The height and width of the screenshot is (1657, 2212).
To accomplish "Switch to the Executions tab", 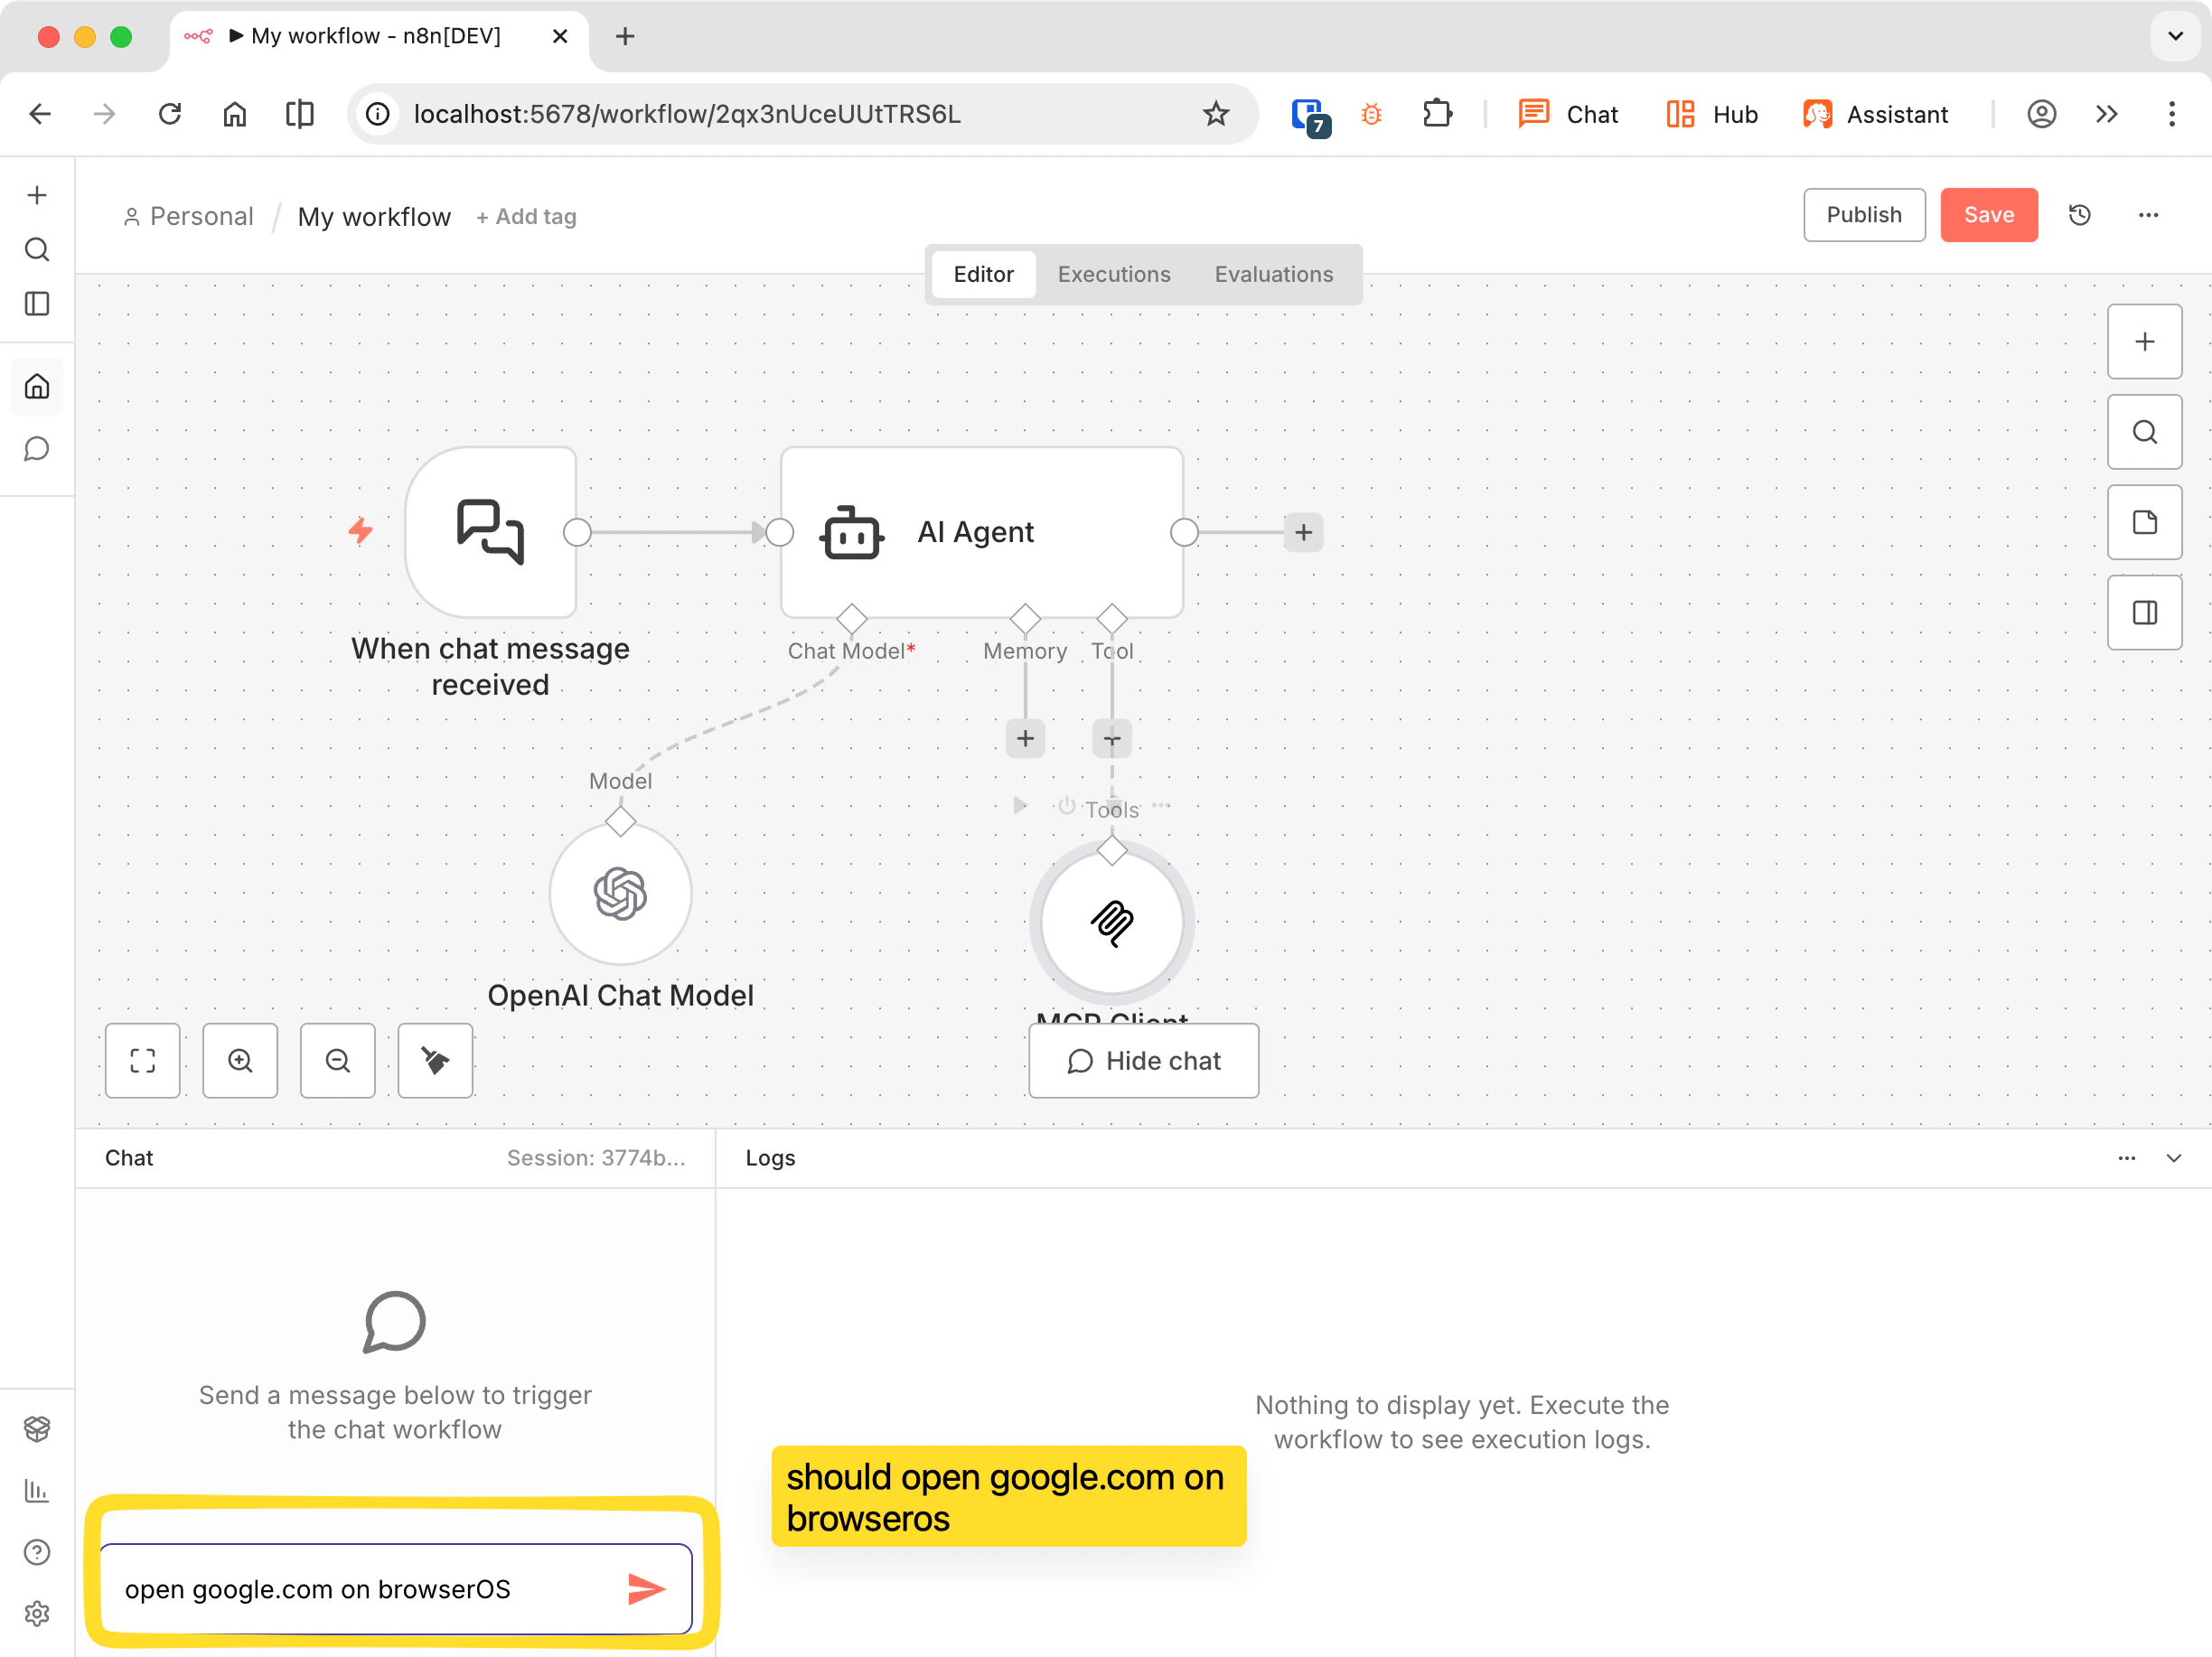I will [1113, 274].
